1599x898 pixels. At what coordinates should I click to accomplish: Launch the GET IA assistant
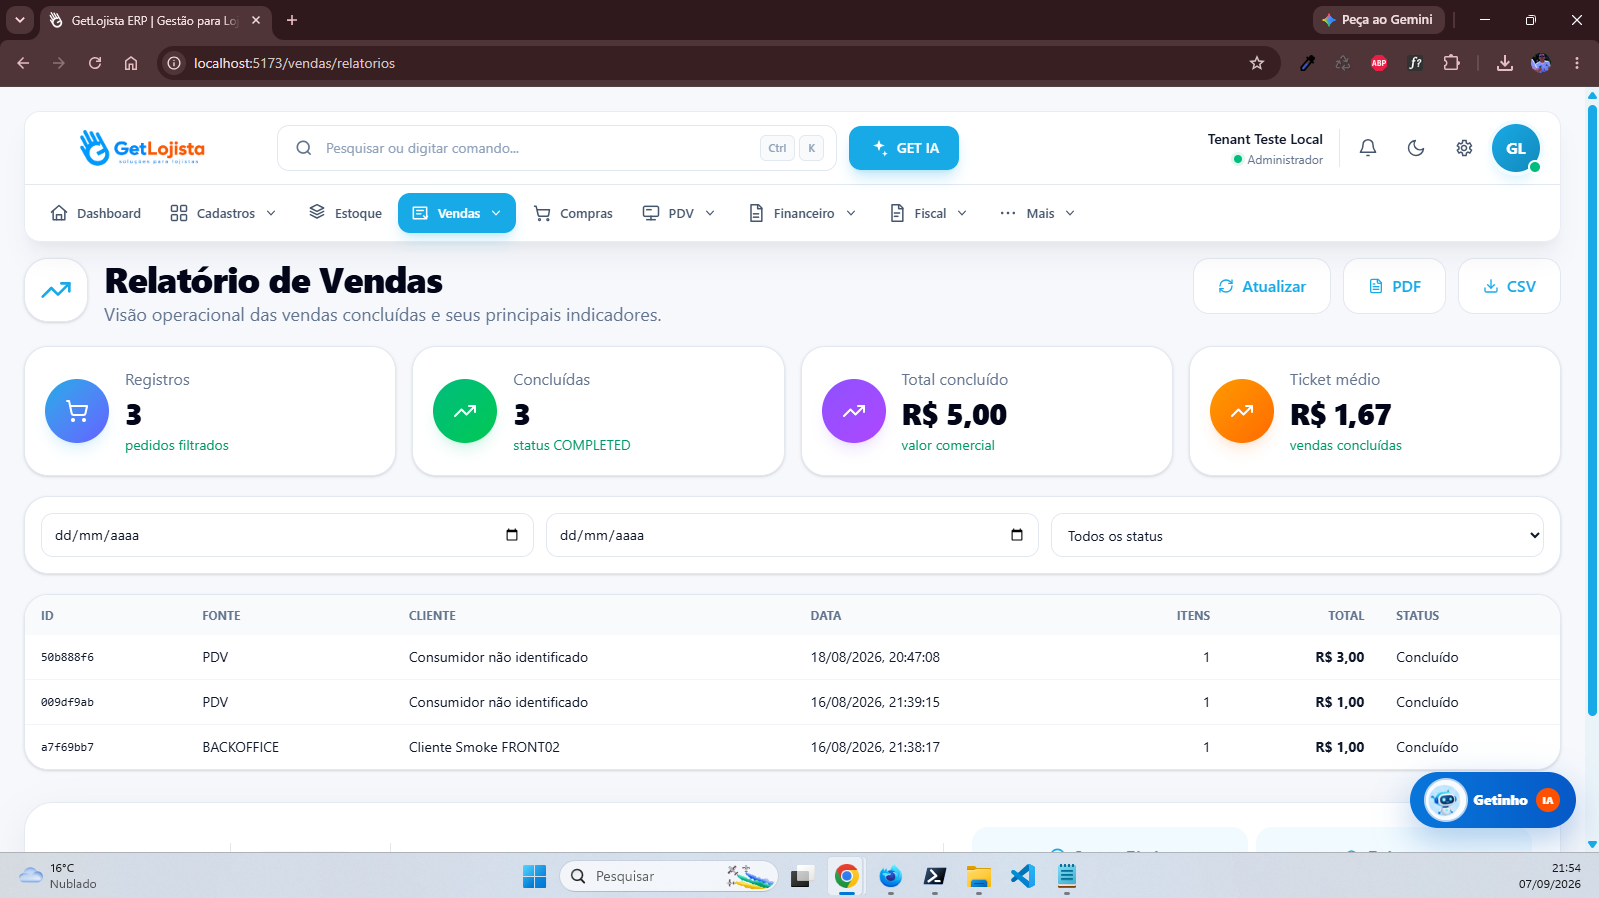904,148
